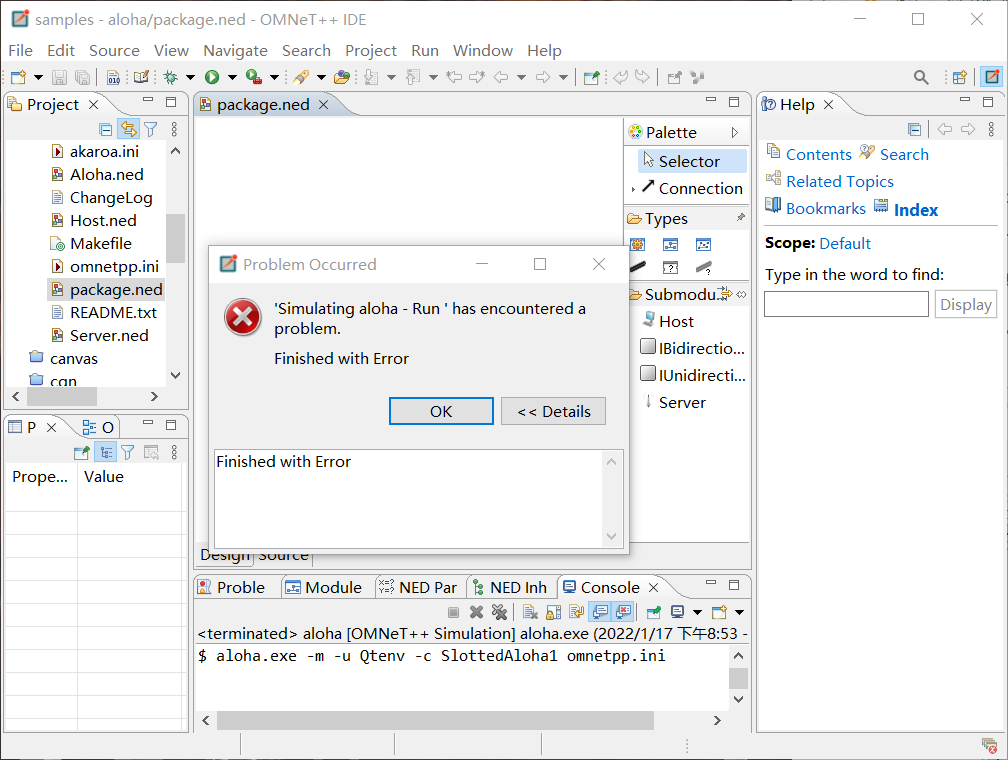Toggle Link with Editor in Project panel
The width and height of the screenshot is (1008, 760).
pos(129,129)
